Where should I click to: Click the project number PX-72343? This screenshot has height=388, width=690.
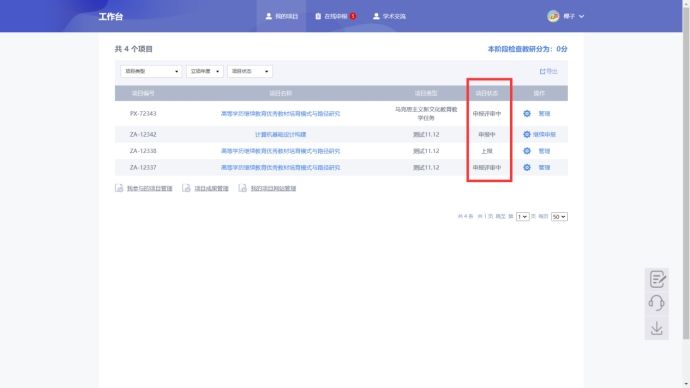[x=143, y=113]
